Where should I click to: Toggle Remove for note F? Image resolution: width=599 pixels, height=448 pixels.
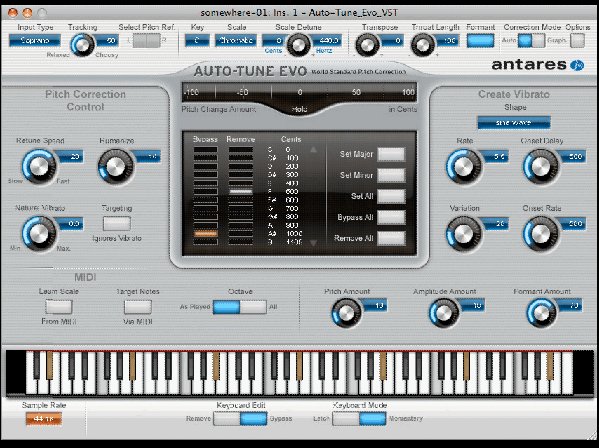coord(241,191)
